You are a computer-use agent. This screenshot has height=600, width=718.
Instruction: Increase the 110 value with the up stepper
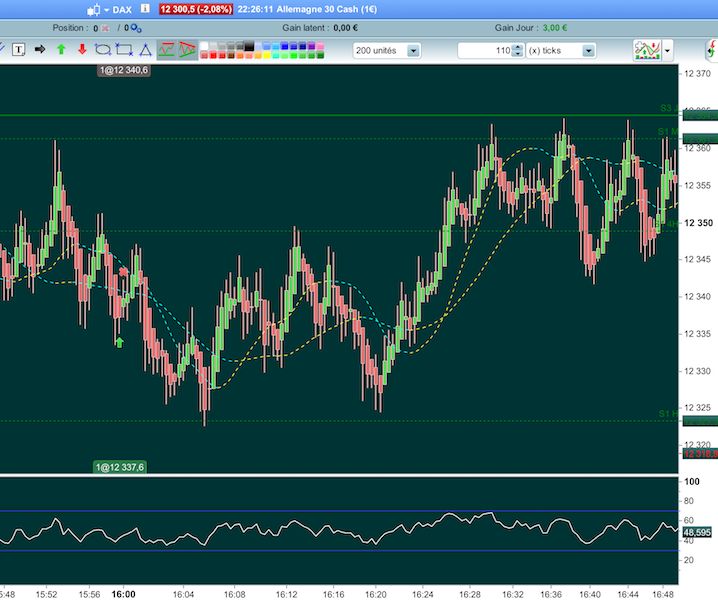[517, 47]
